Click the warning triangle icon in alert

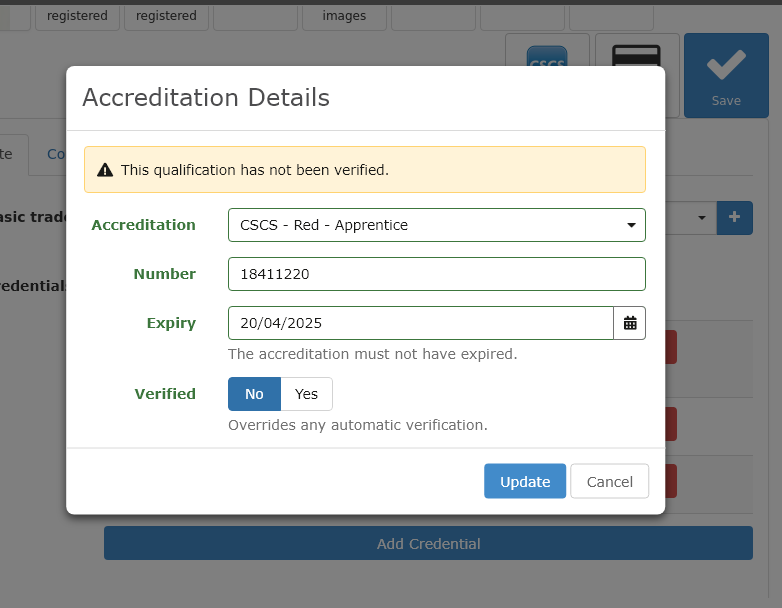point(105,170)
